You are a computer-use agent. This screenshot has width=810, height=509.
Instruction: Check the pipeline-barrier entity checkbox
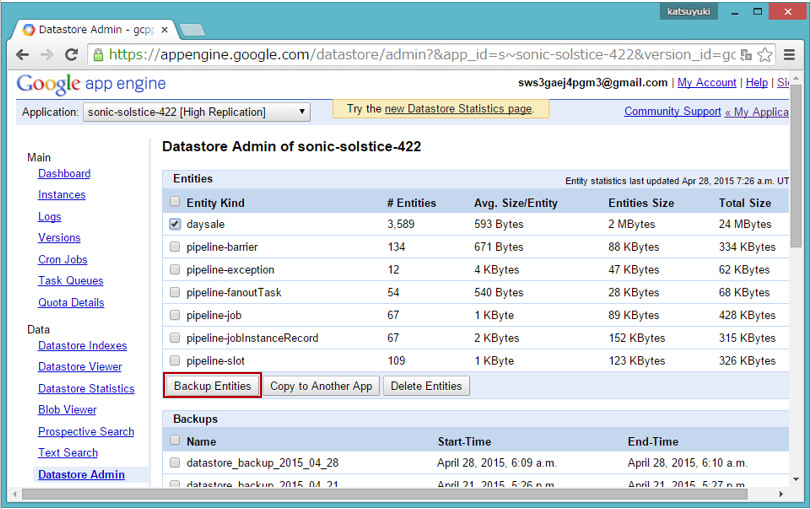point(175,247)
